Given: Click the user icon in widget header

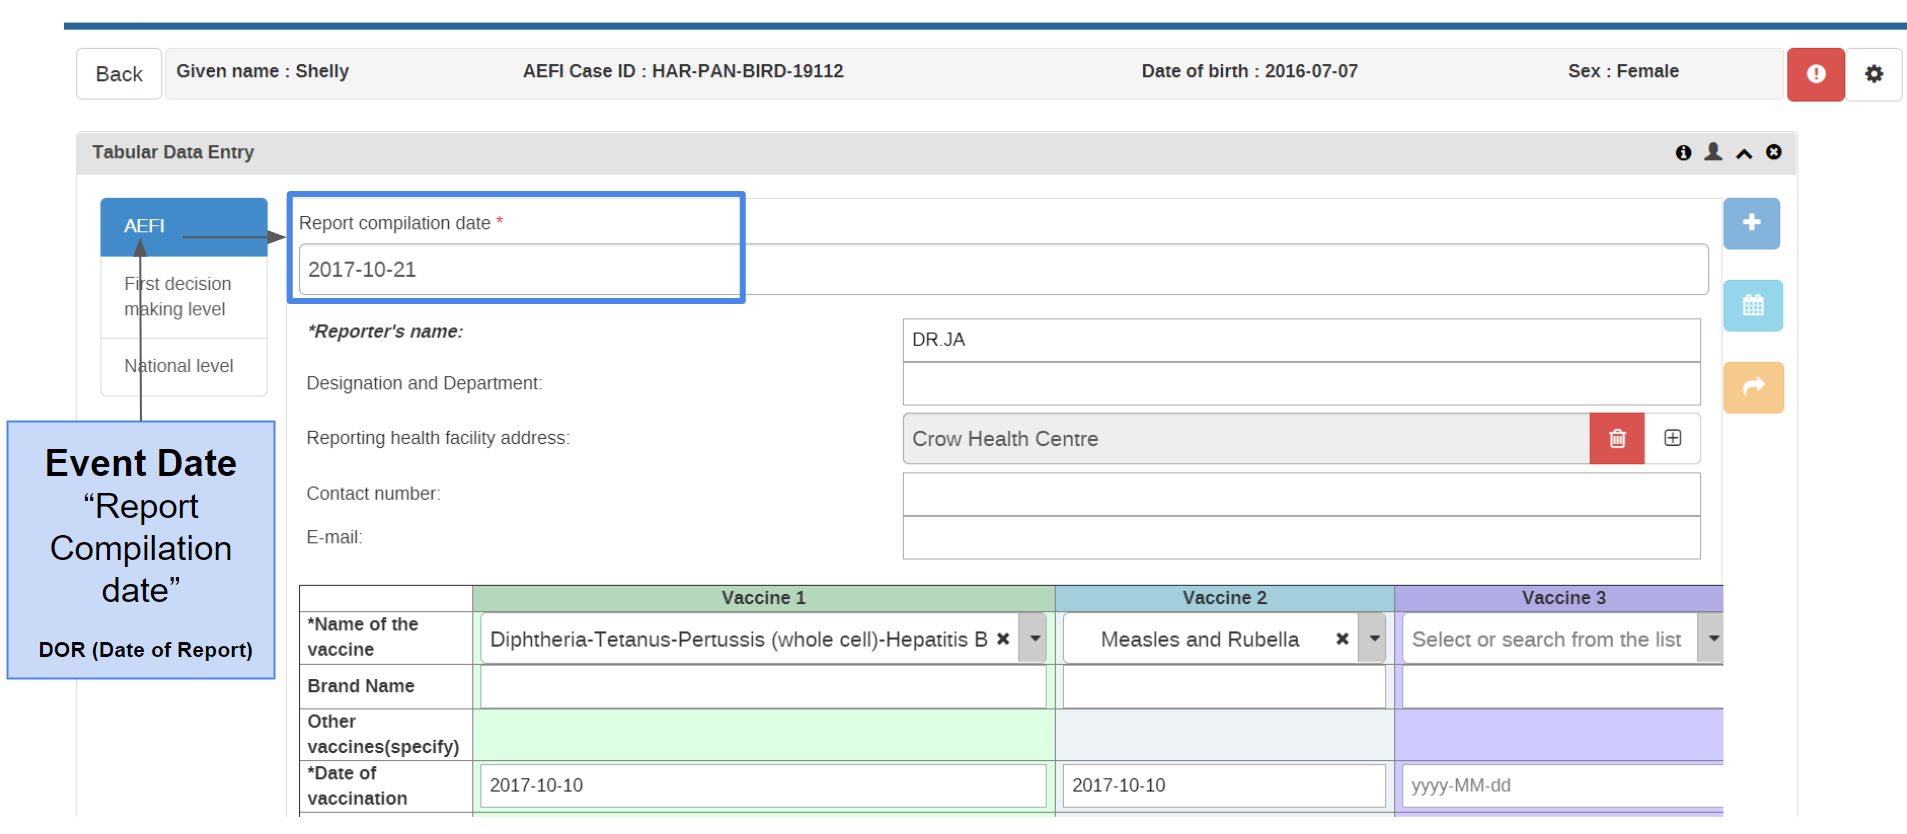Looking at the screenshot, I should coord(1713,152).
